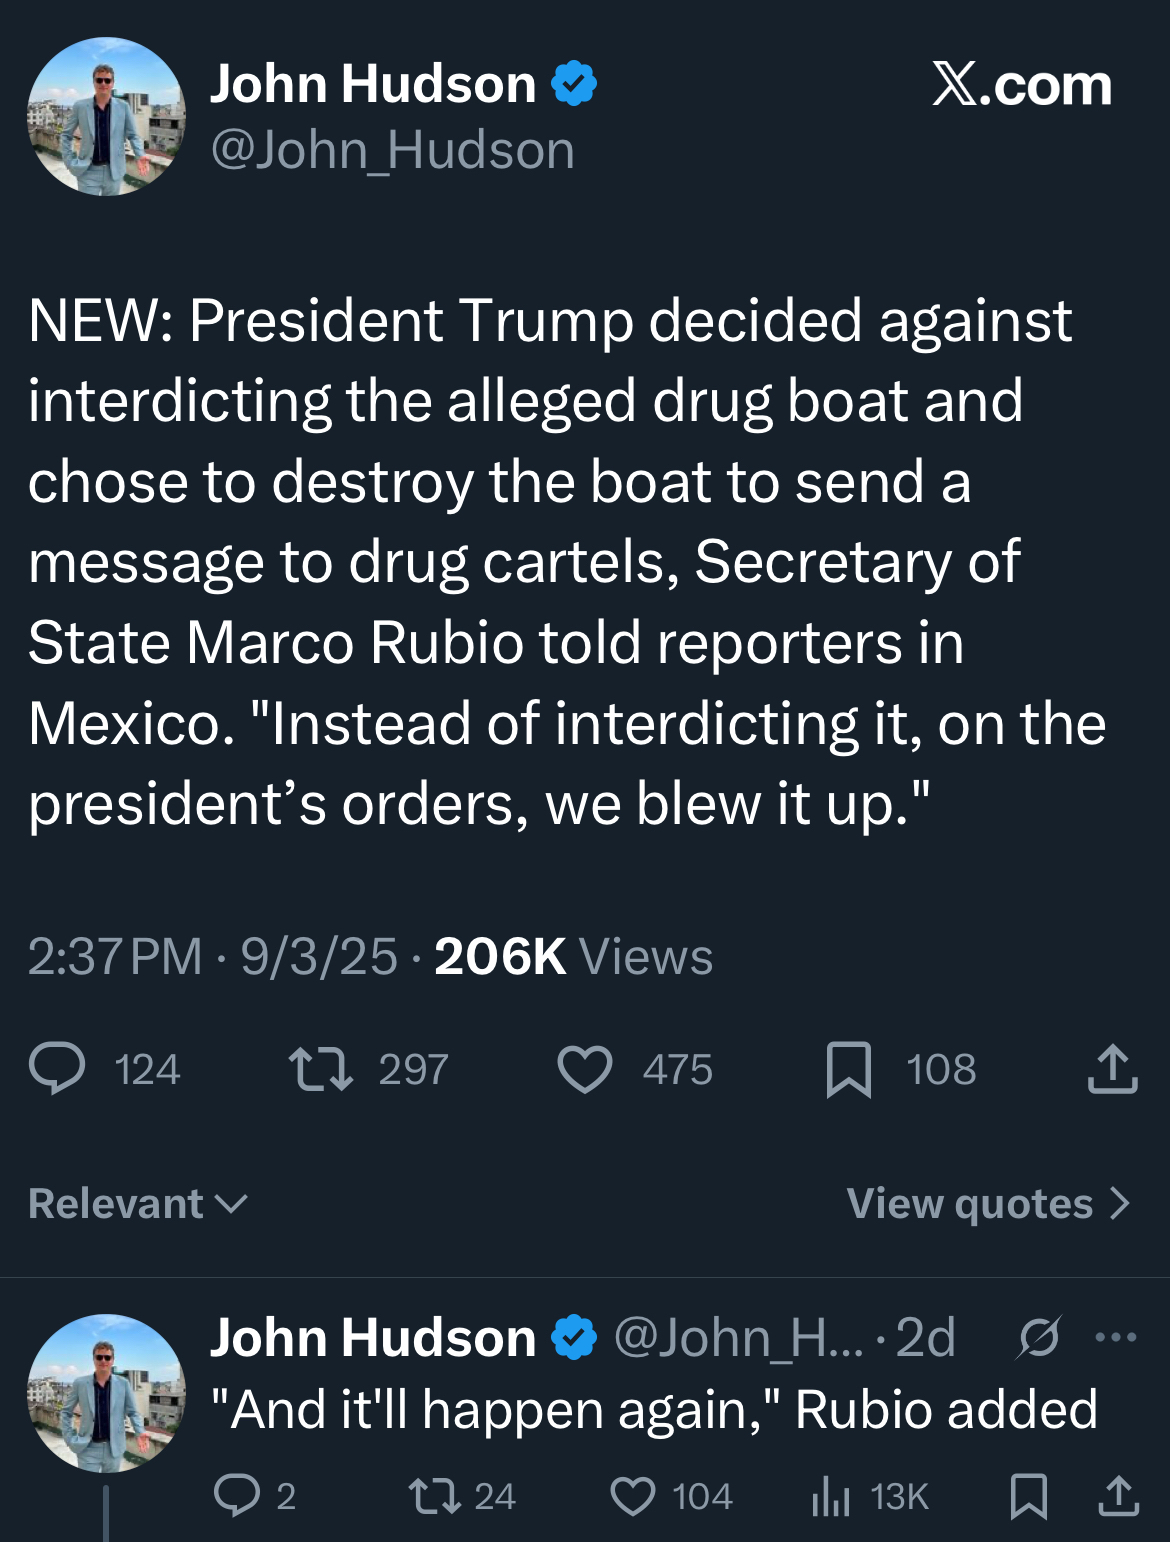Open the three-dots menu on reply
The height and width of the screenshot is (1542, 1170).
click(x=1116, y=1337)
